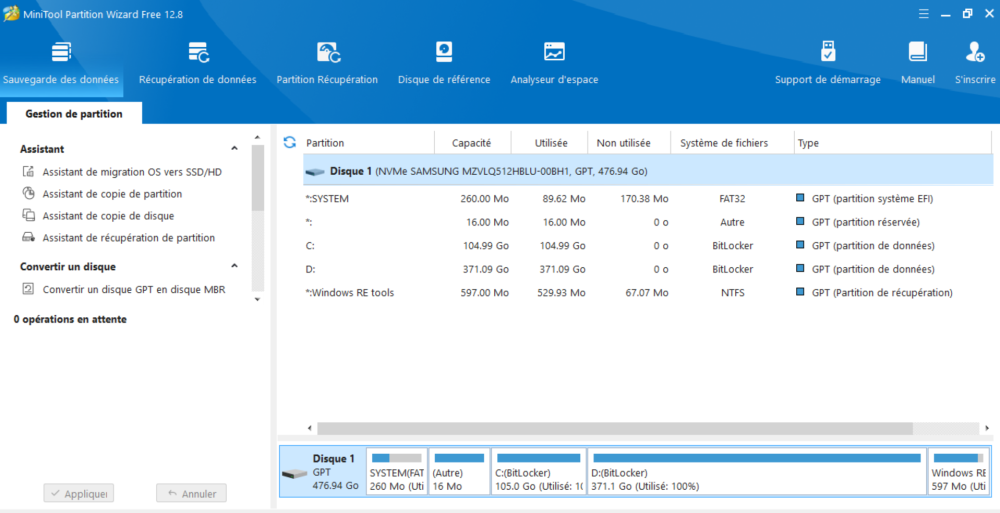This screenshot has height=513, width=1000.
Task: Collapse the Convertir un disque section
Action: tap(234, 267)
